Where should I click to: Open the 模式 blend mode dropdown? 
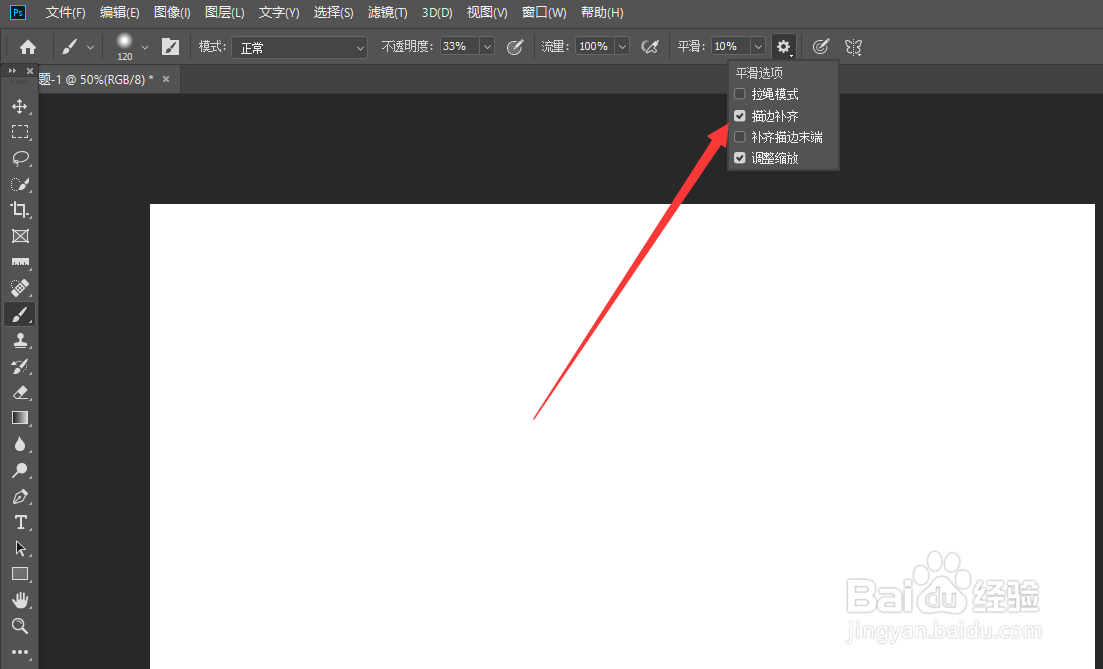[300, 48]
